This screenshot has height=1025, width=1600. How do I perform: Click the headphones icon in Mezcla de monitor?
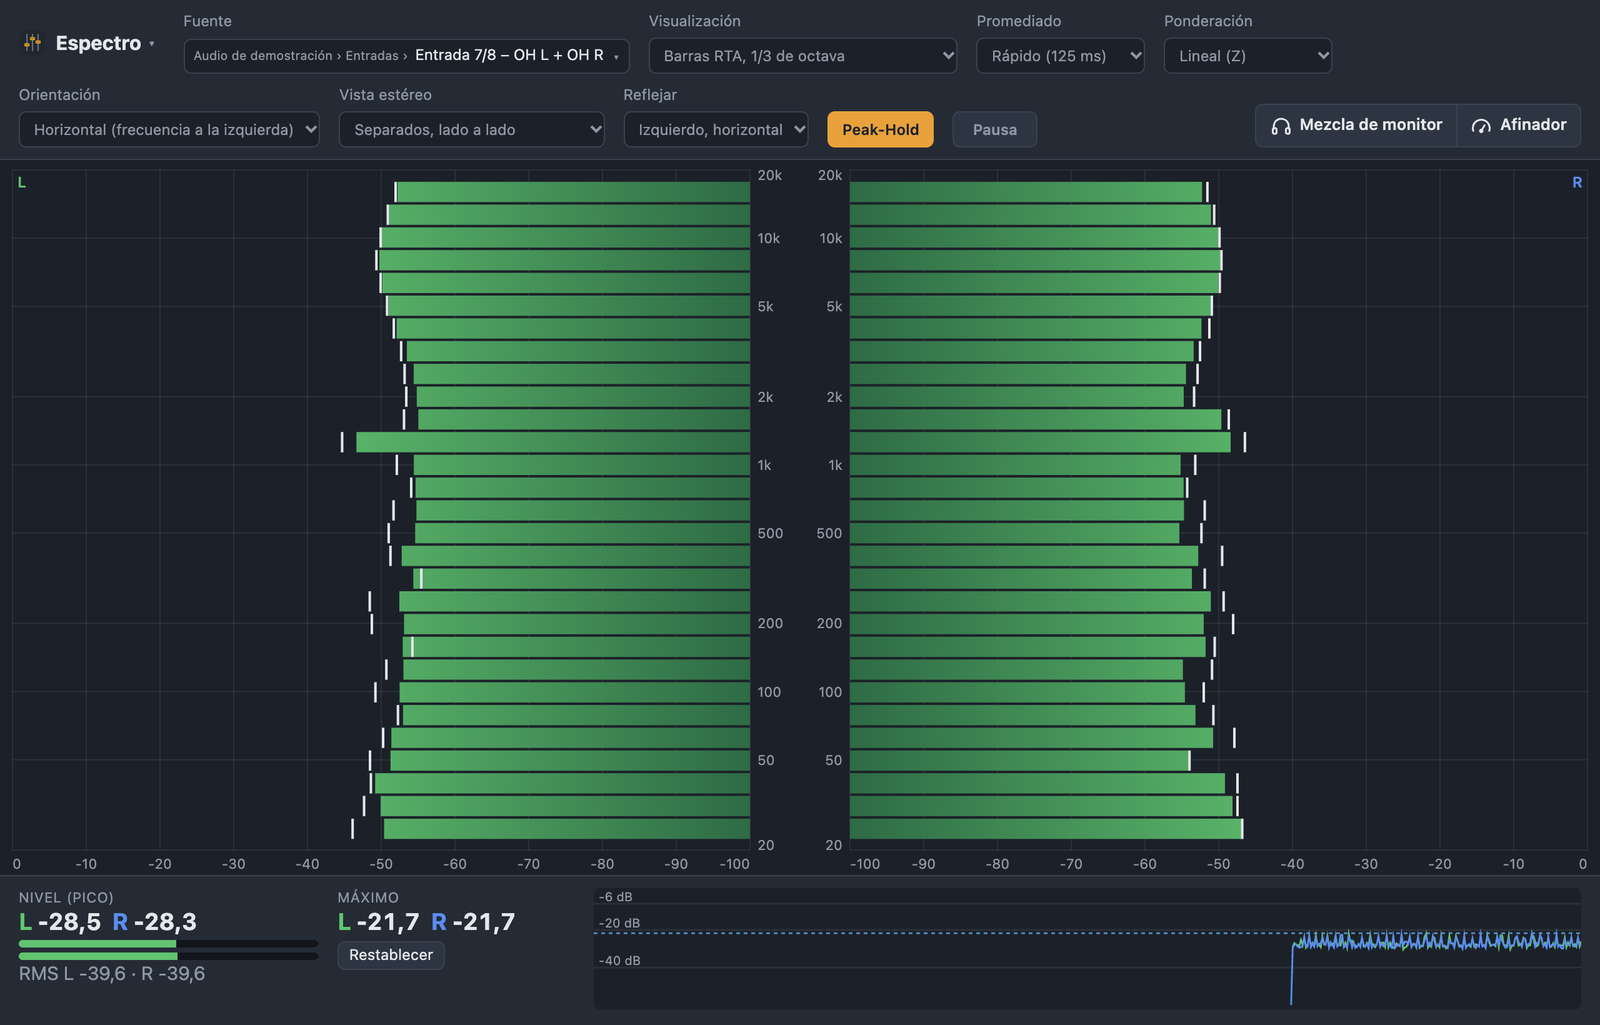click(x=1280, y=126)
